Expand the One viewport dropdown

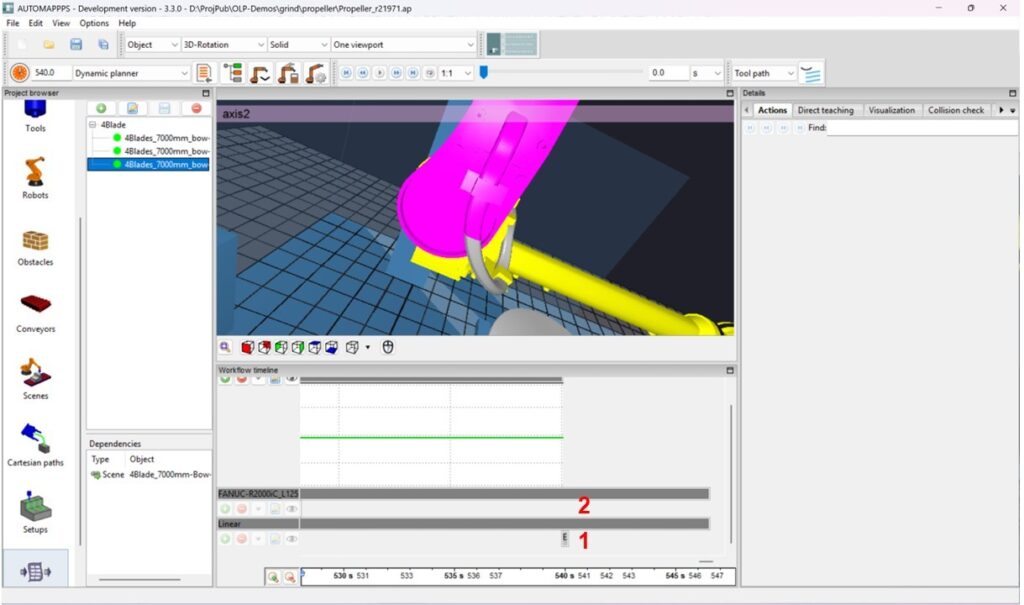470,44
